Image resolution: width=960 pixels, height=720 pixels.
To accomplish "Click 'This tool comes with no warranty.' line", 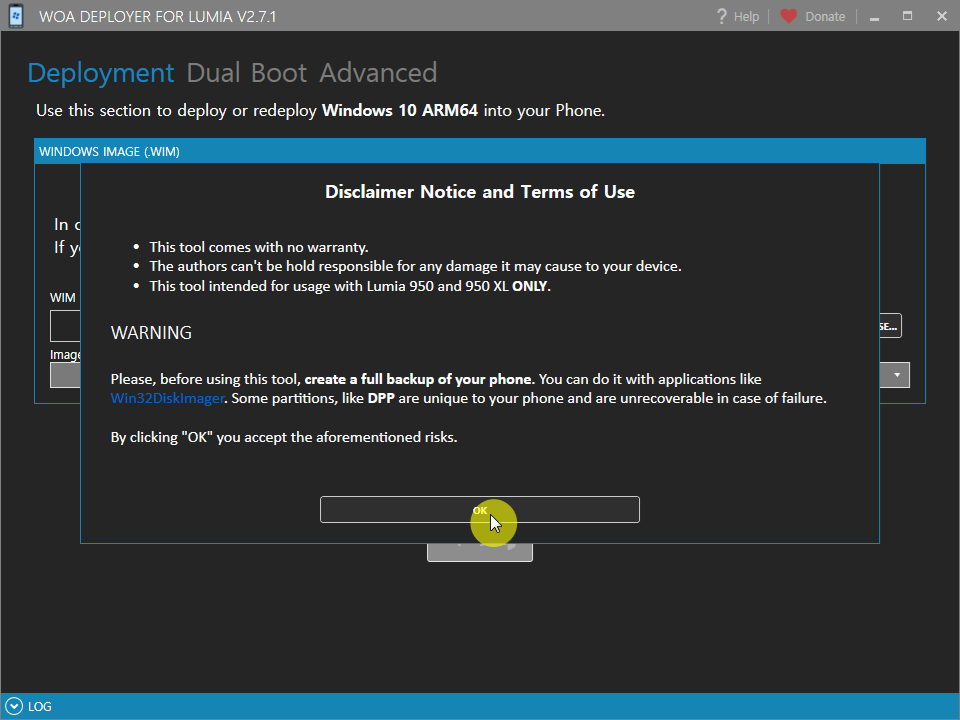I will pos(258,247).
